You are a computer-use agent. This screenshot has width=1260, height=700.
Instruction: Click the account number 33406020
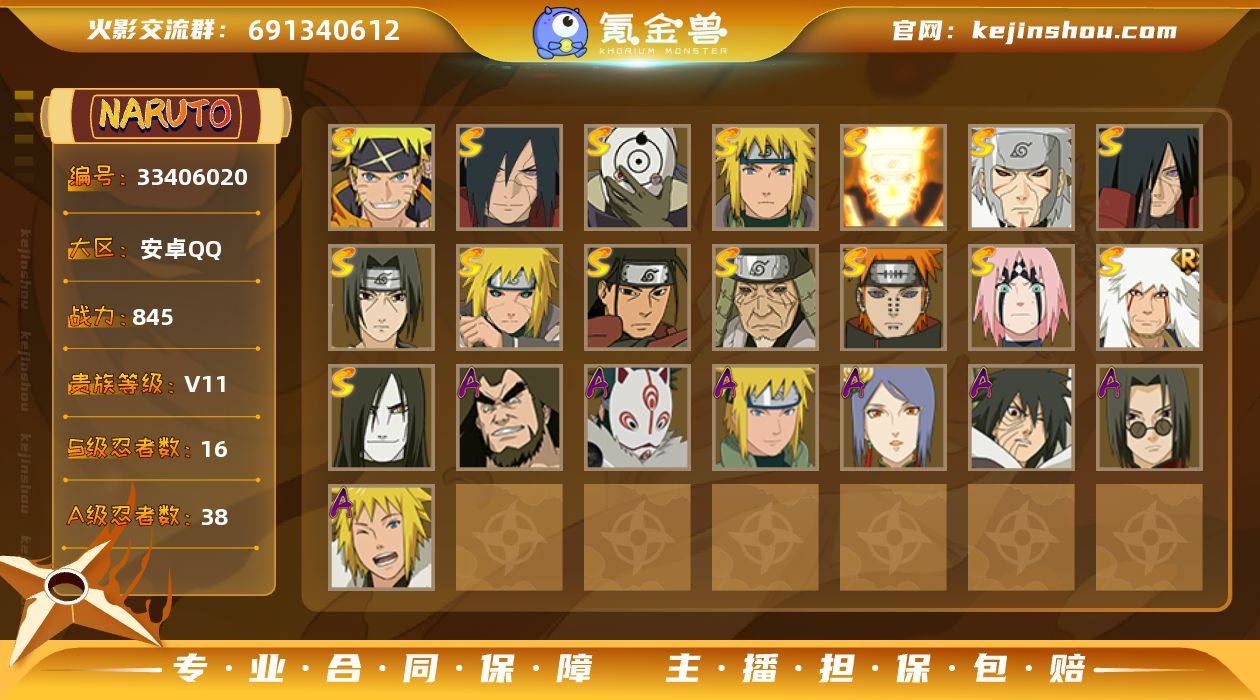pos(192,178)
